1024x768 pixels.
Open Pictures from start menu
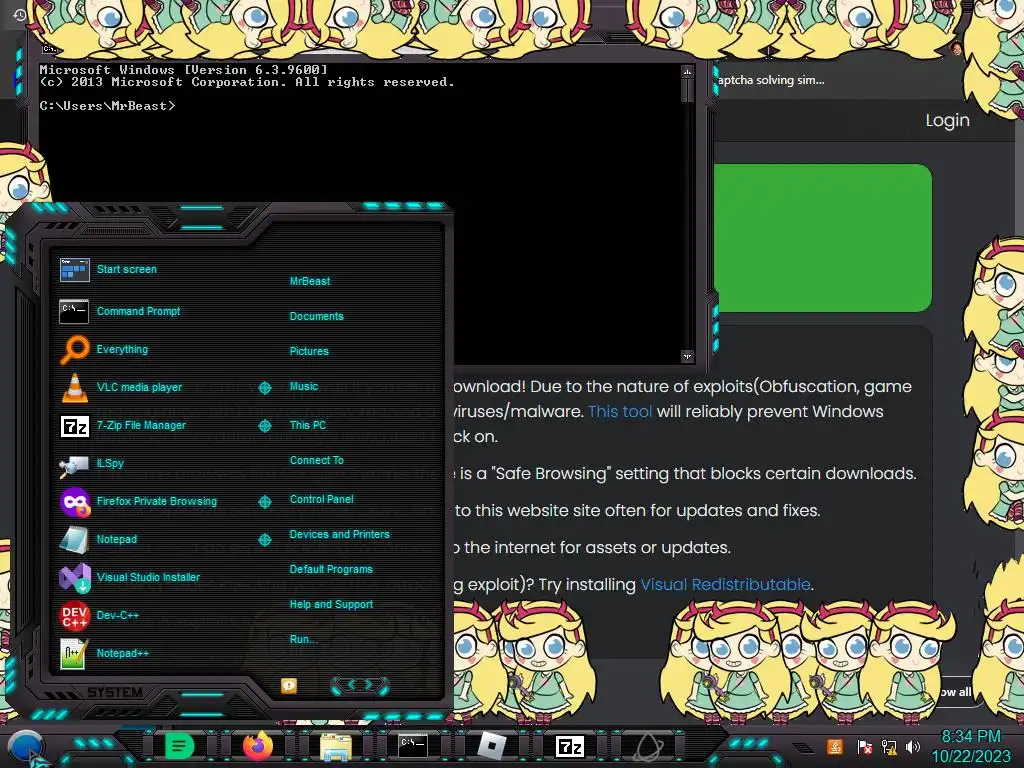pos(309,351)
